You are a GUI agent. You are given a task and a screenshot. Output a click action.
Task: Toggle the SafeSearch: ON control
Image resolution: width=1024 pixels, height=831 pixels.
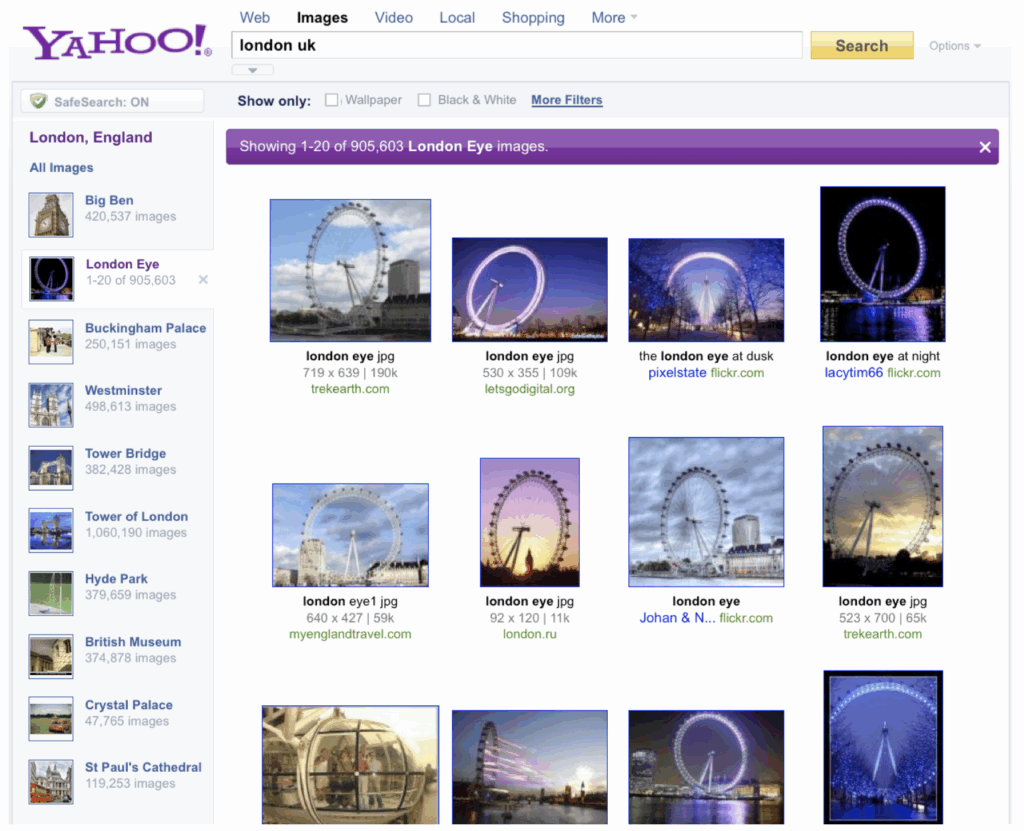pos(112,102)
